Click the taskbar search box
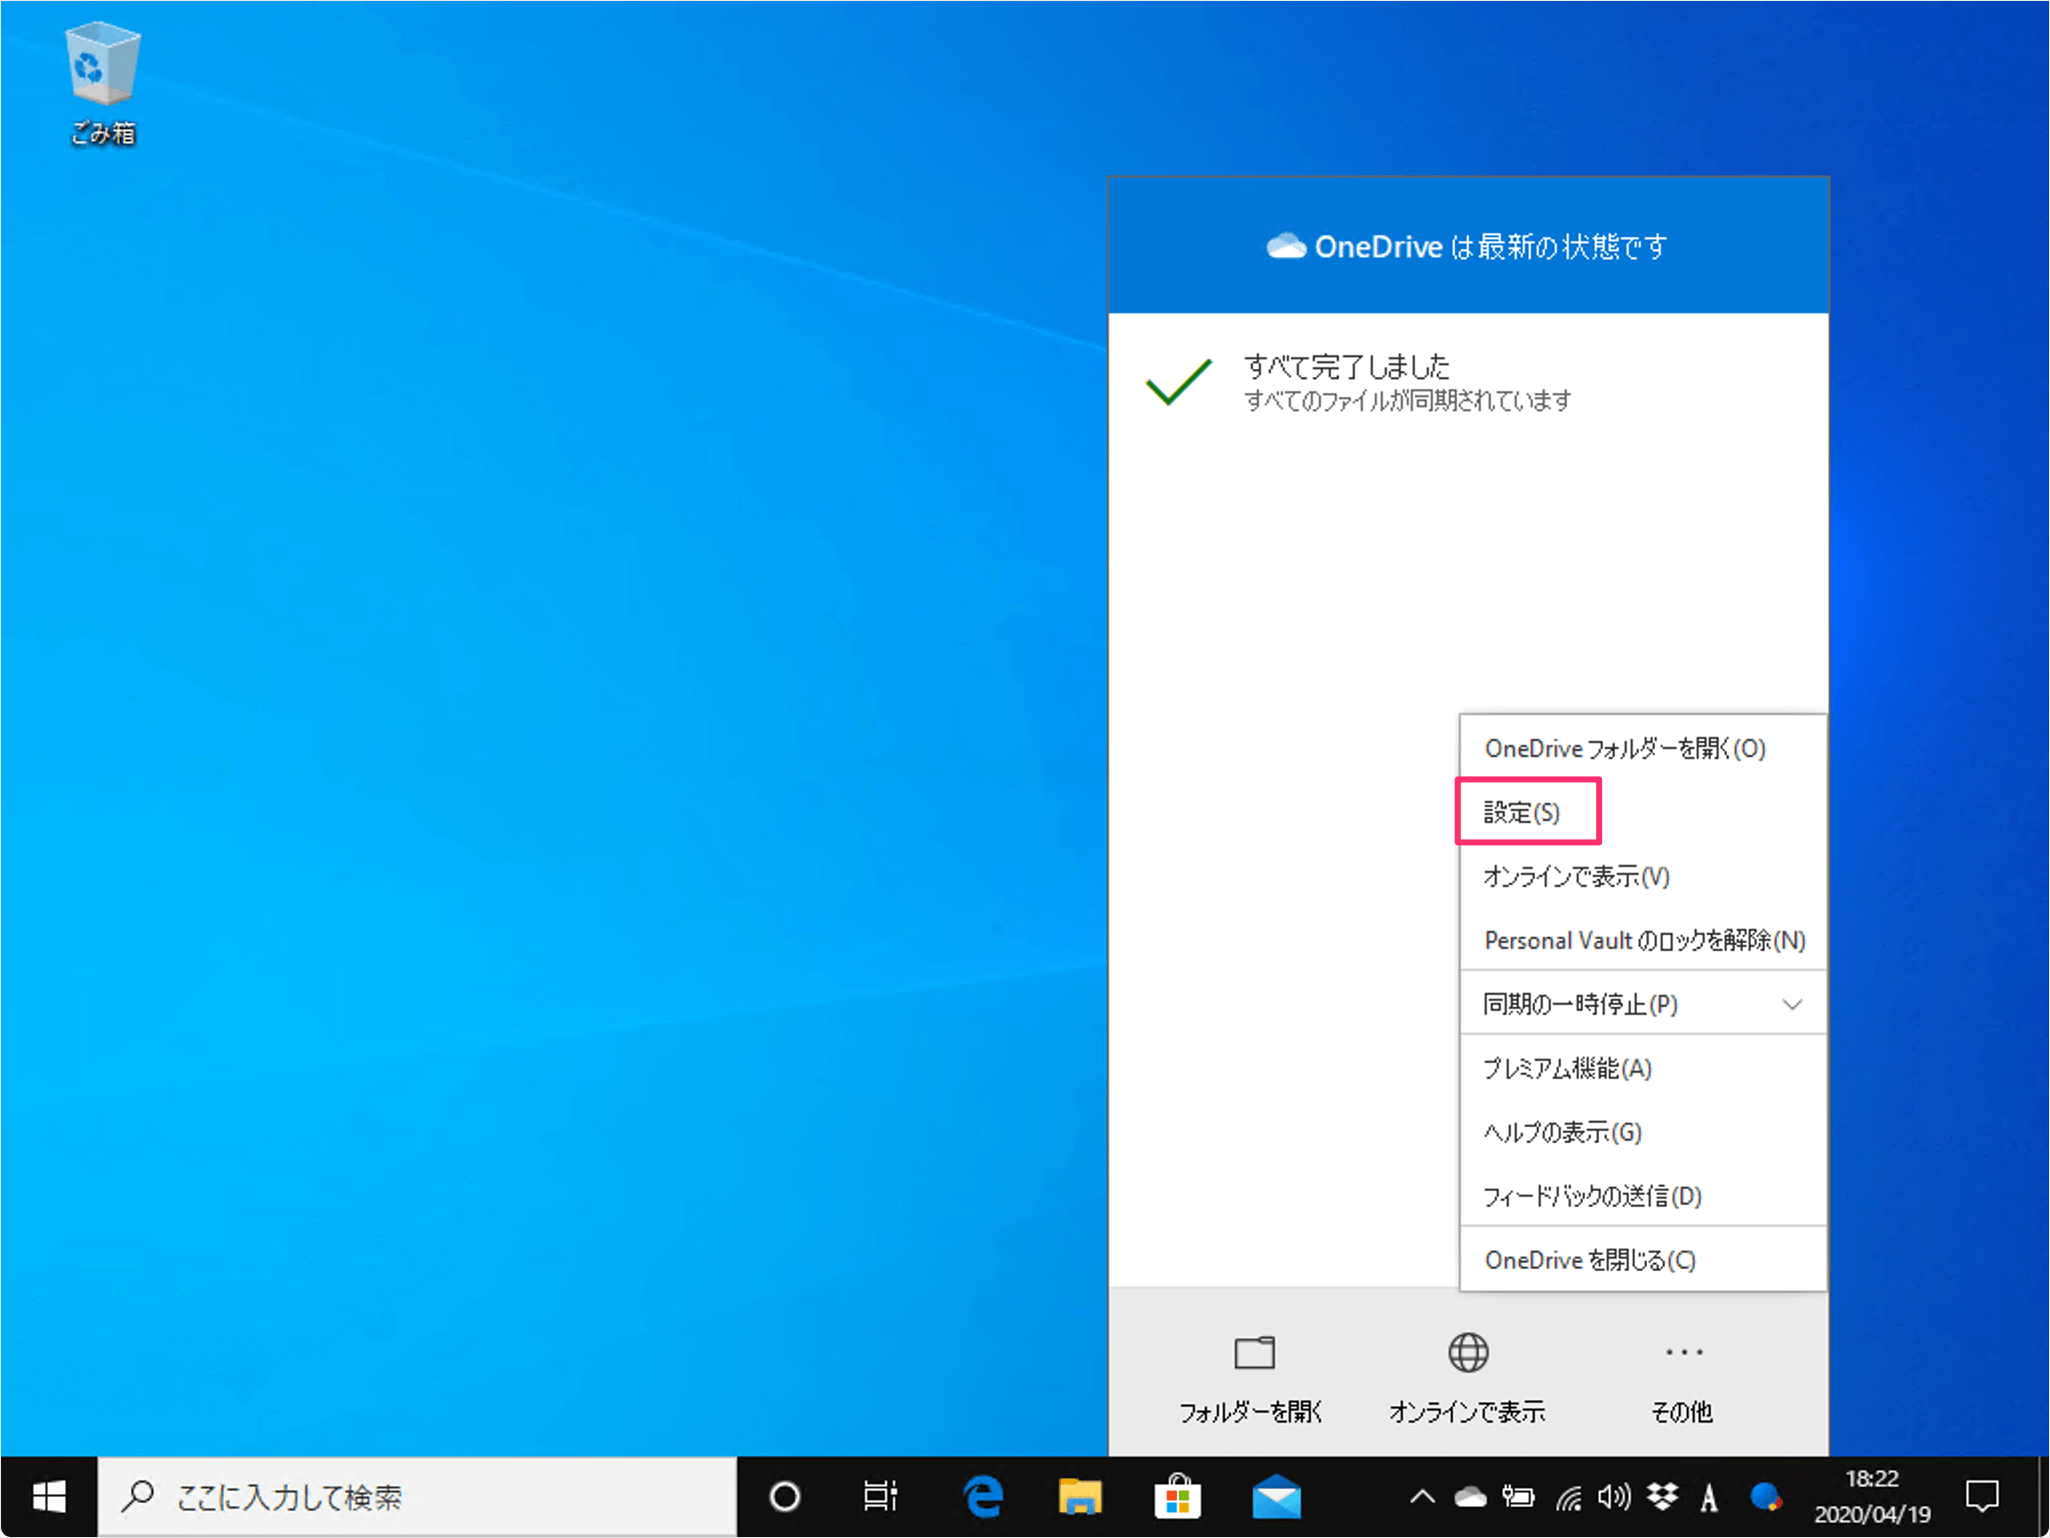Viewport: 2050px width, 1538px height. tap(417, 1496)
